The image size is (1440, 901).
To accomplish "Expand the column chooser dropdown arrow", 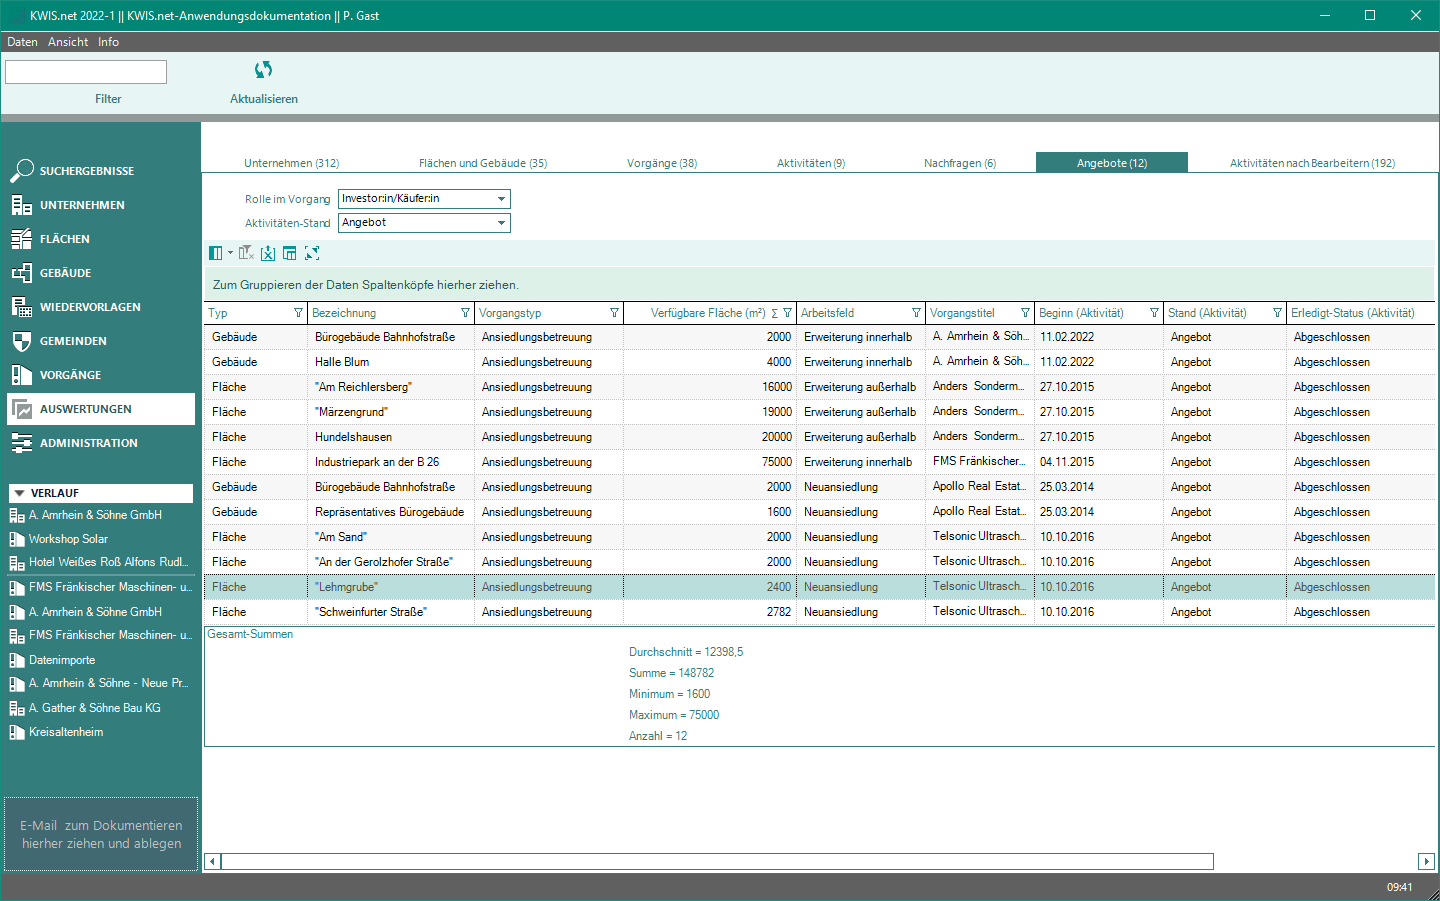I will click(x=230, y=253).
